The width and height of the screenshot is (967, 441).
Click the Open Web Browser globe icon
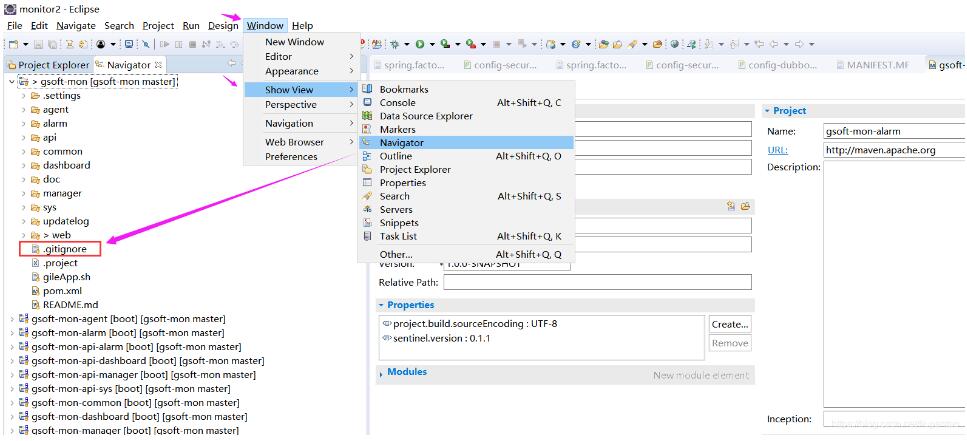pos(675,44)
